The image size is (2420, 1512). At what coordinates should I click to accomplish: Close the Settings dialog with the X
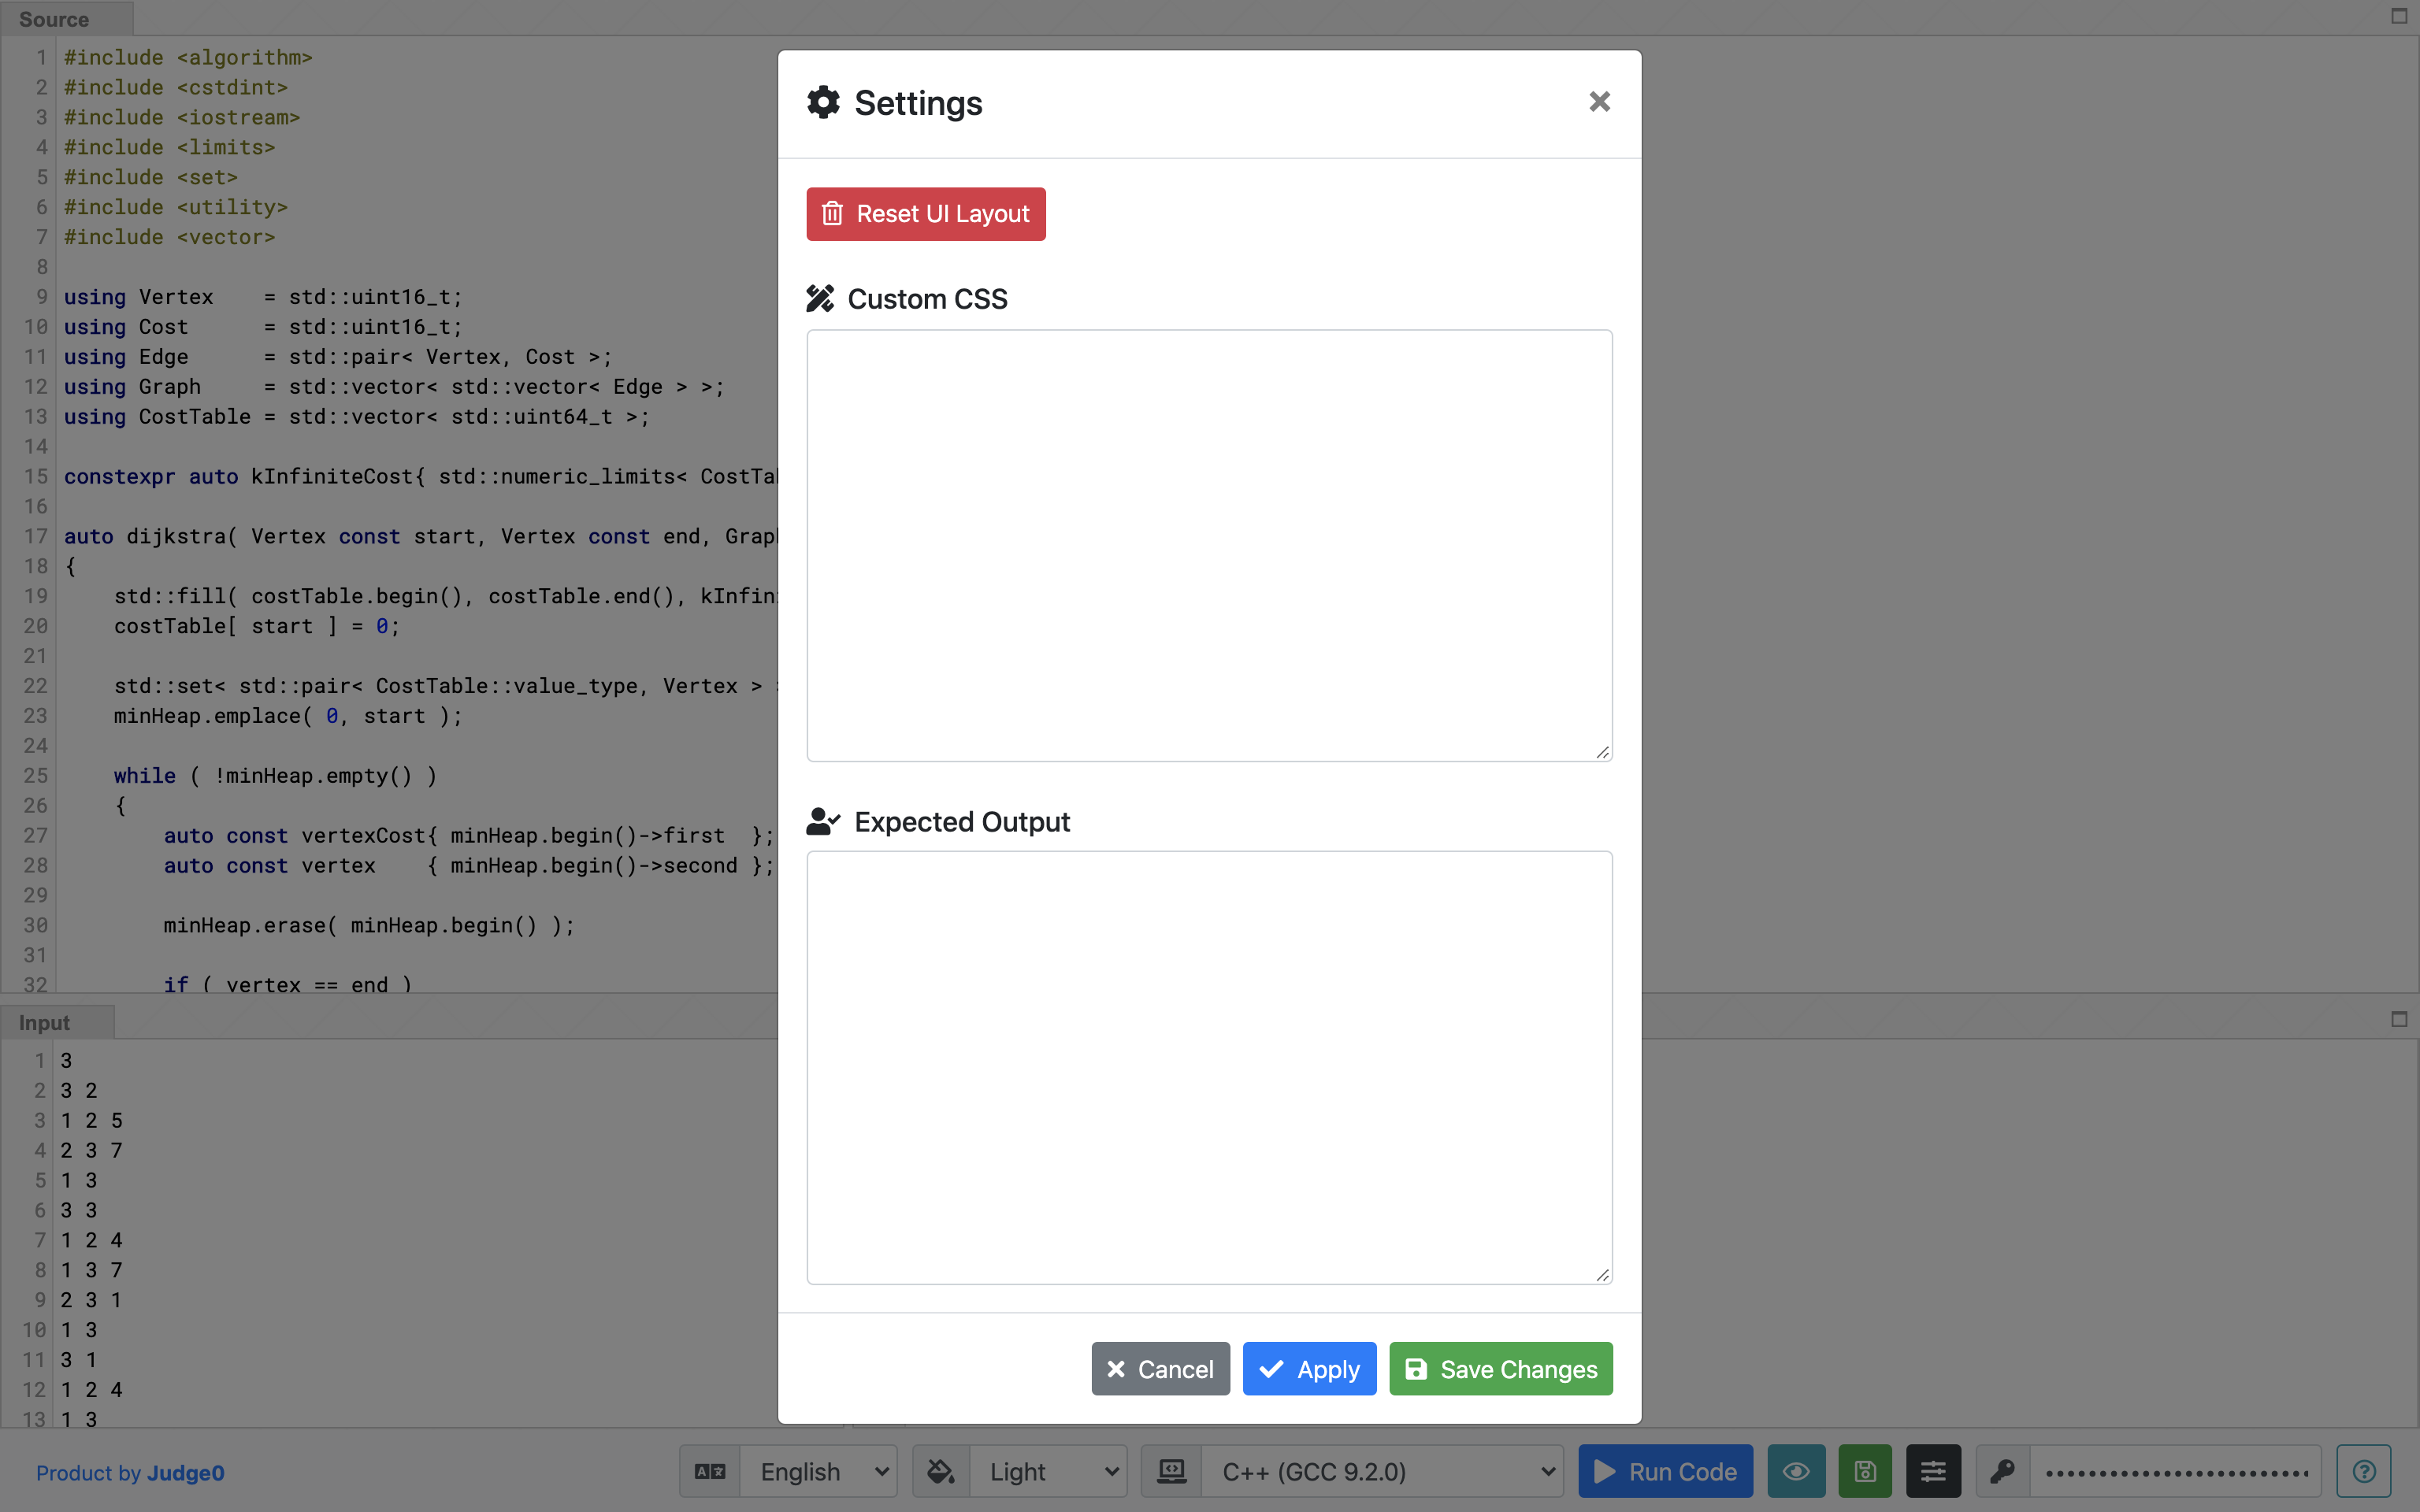point(1599,102)
